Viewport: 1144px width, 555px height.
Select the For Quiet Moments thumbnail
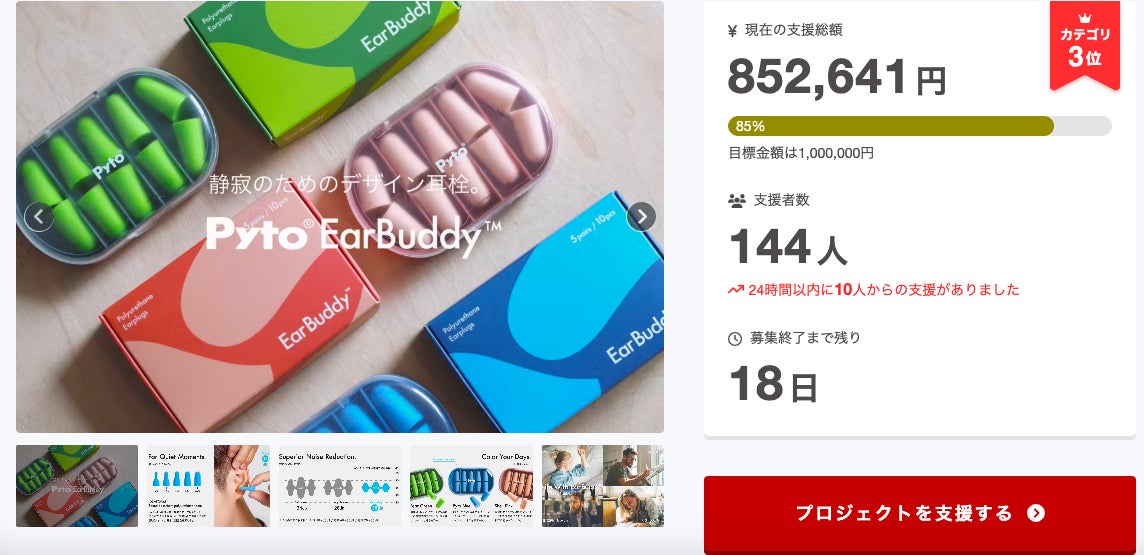click(209, 486)
